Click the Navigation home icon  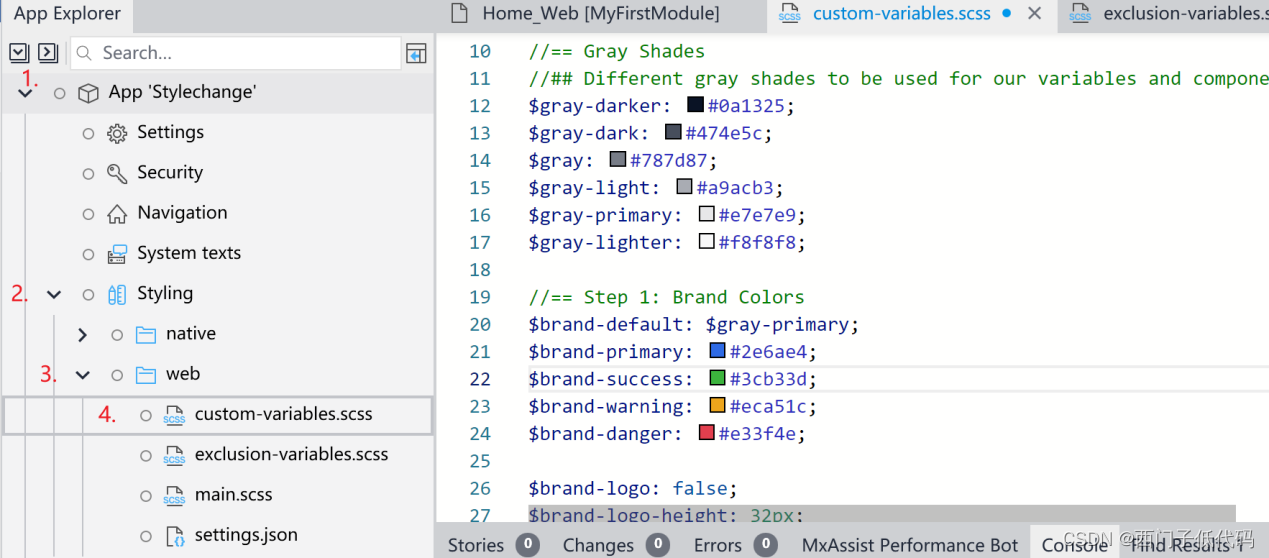tap(117, 213)
